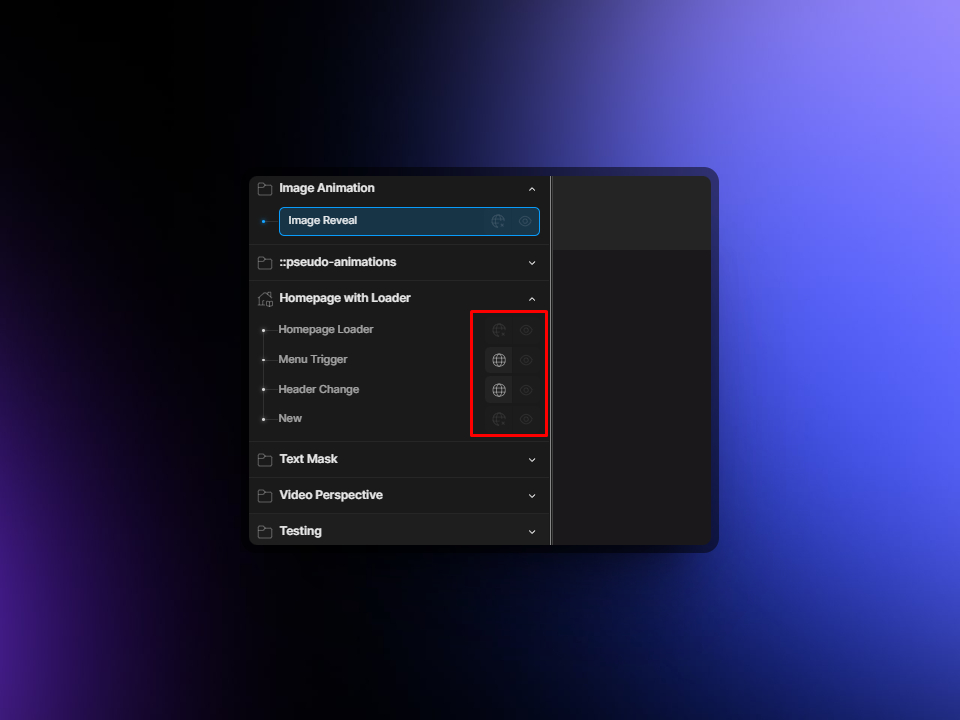Collapse the Homepage with Loader chevron
Screen dimensions: 960x720
point(532,299)
